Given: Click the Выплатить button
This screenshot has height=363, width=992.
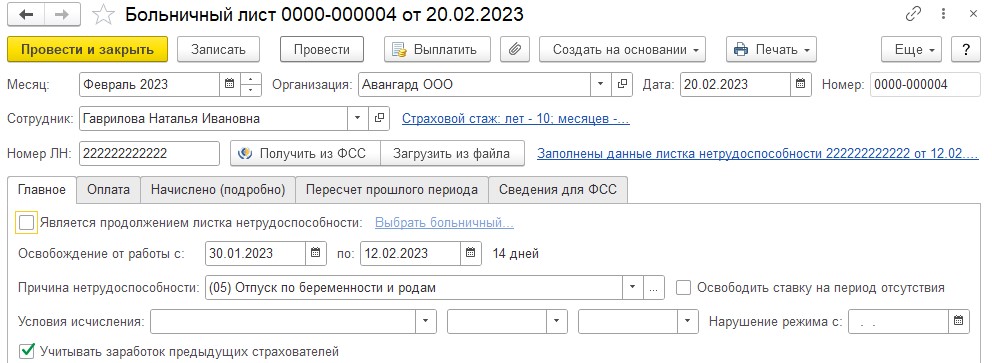Looking at the screenshot, I should (x=438, y=49).
